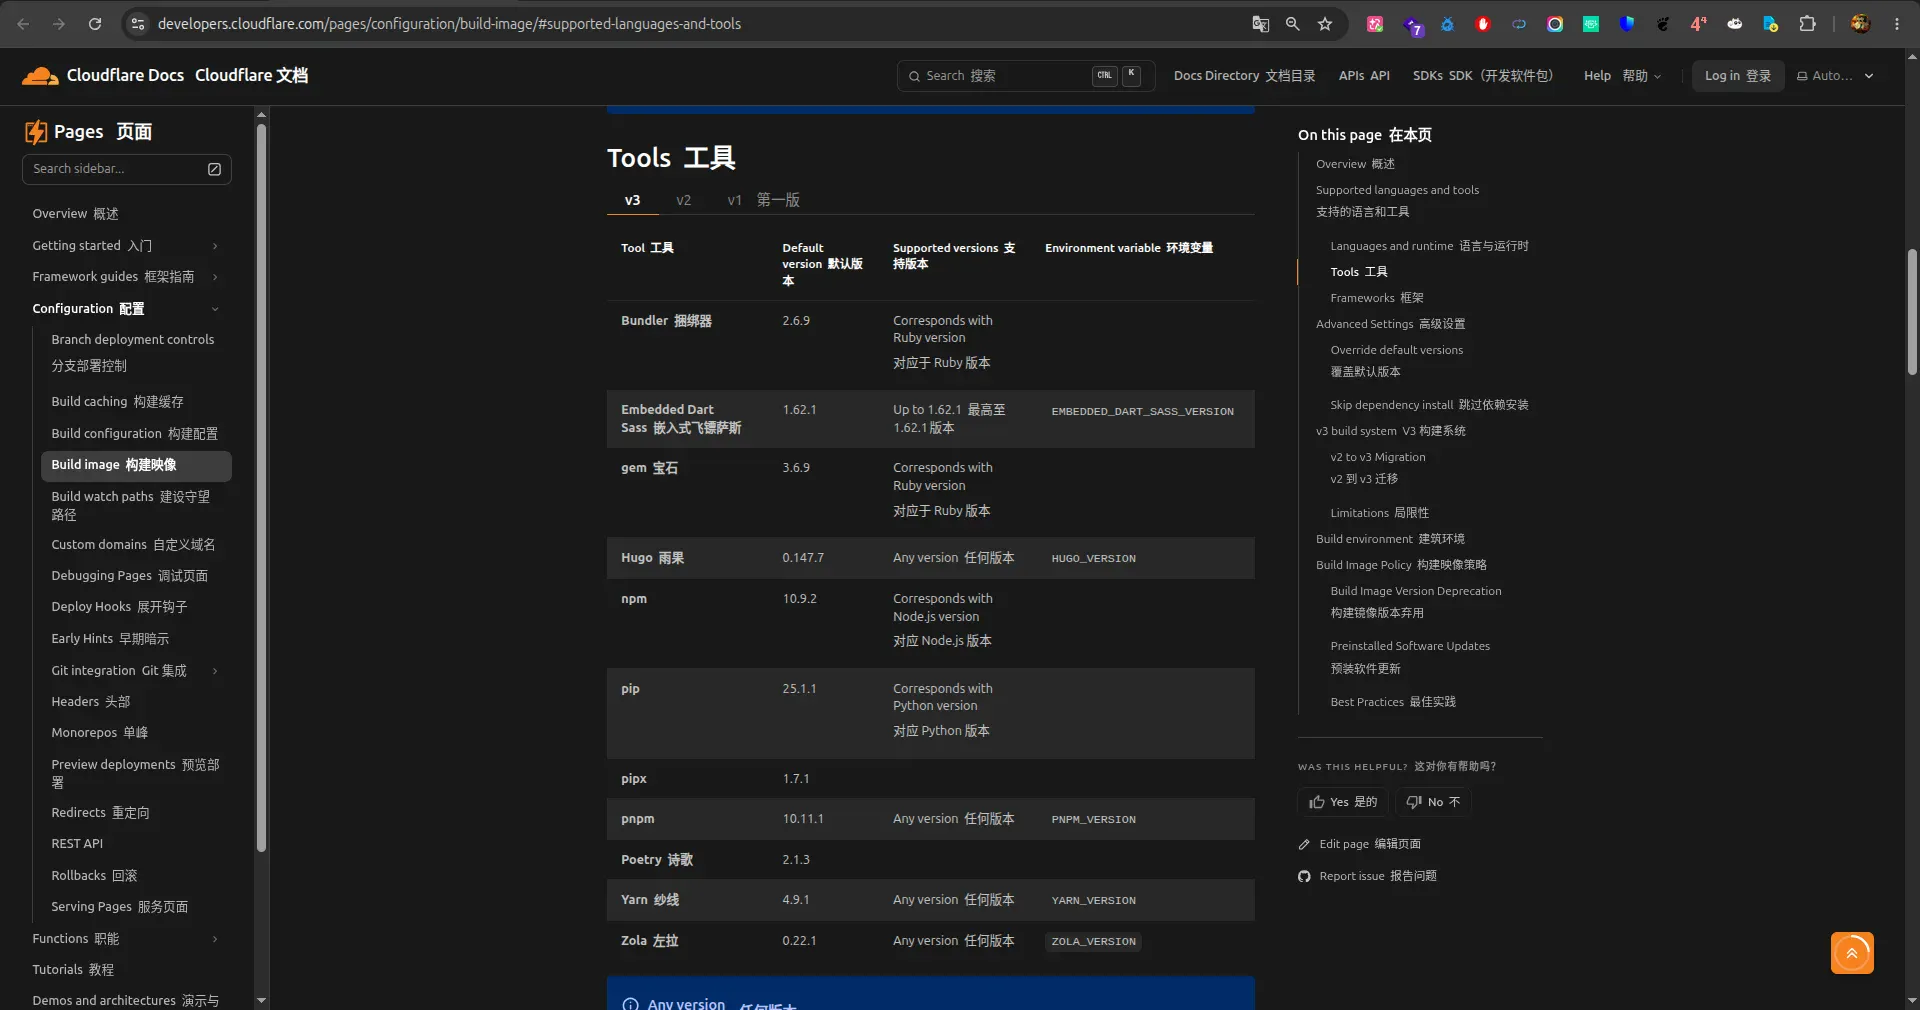Click PNPM_VERSION environment variable text

click(1093, 820)
